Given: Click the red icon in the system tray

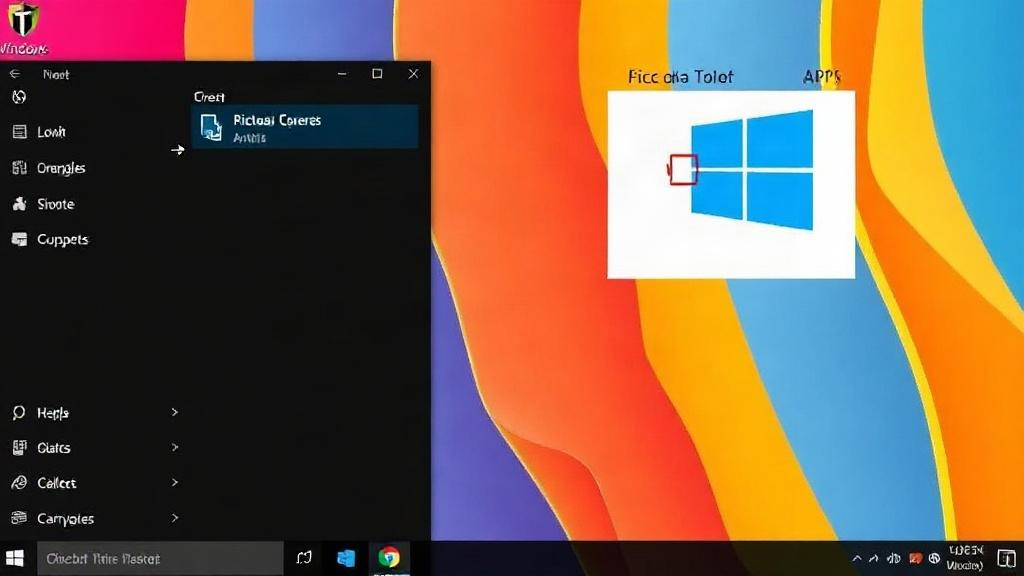Looking at the screenshot, I should pyautogui.click(x=916, y=558).
